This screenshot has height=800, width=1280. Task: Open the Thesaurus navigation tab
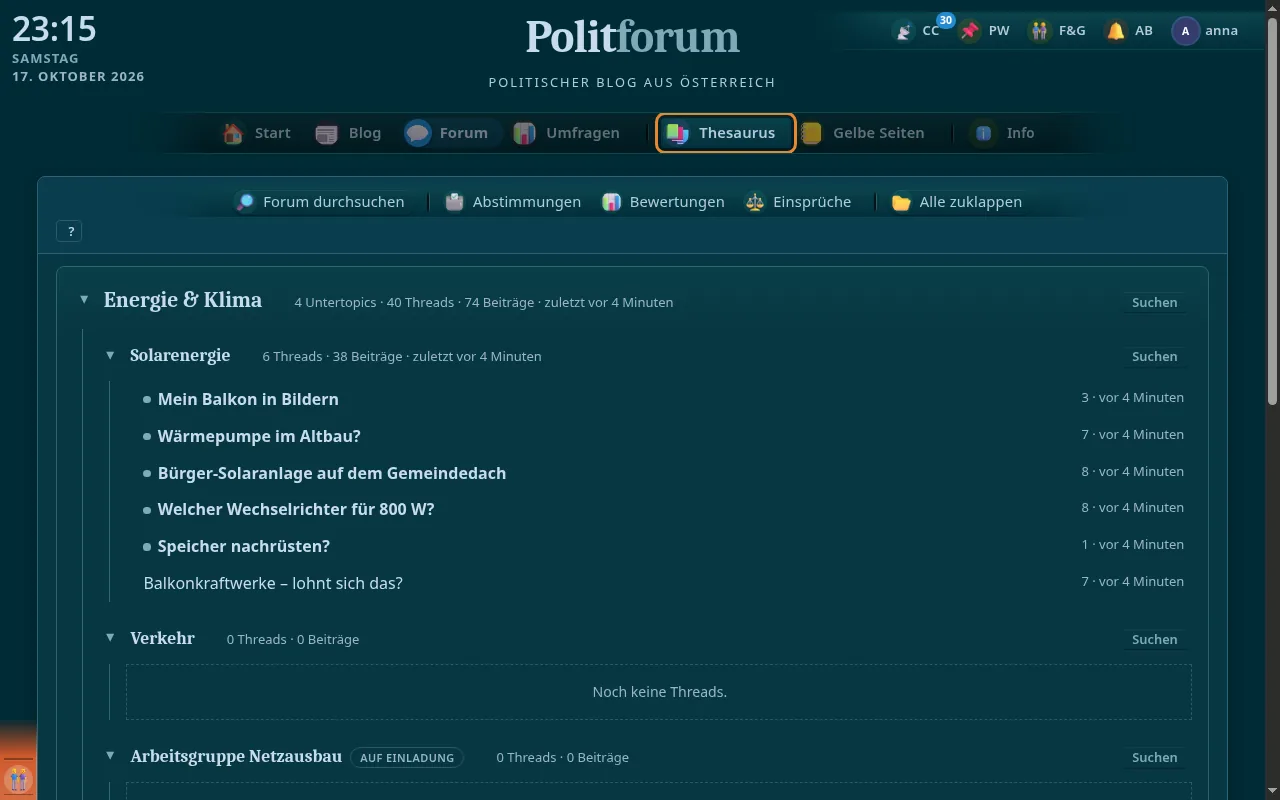(x=726, y=133)
